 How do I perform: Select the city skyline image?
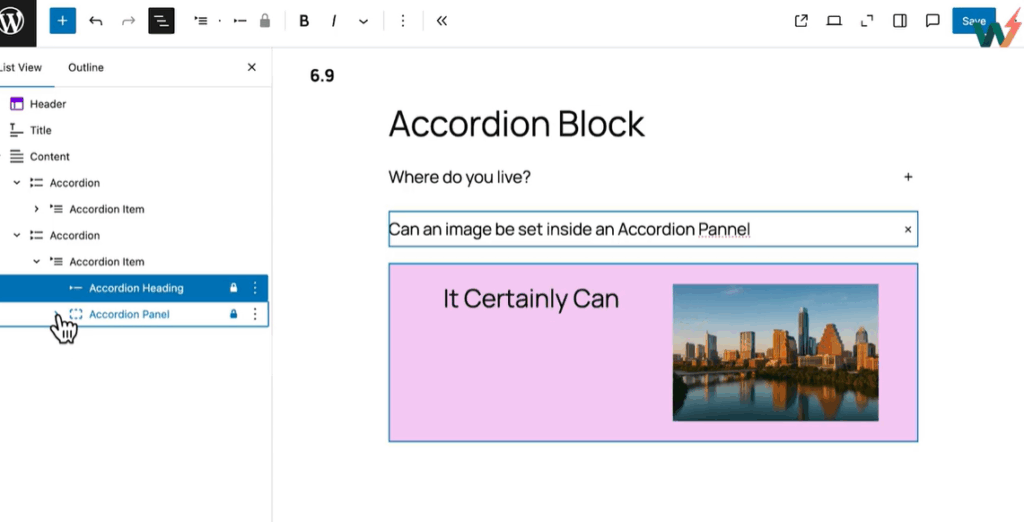pos(775,352)
